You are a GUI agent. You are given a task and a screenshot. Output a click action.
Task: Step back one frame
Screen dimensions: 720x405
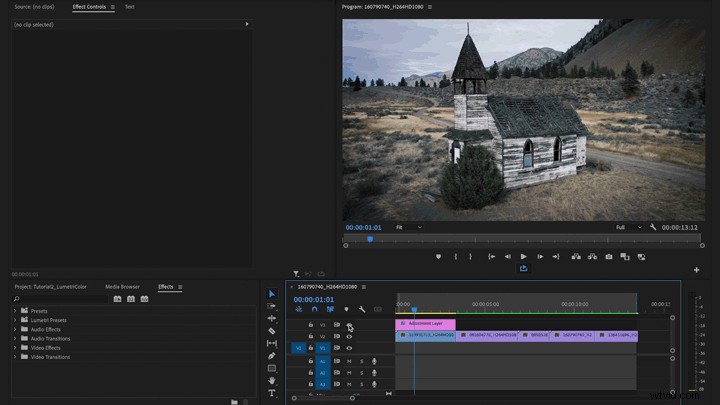(507, 257)
